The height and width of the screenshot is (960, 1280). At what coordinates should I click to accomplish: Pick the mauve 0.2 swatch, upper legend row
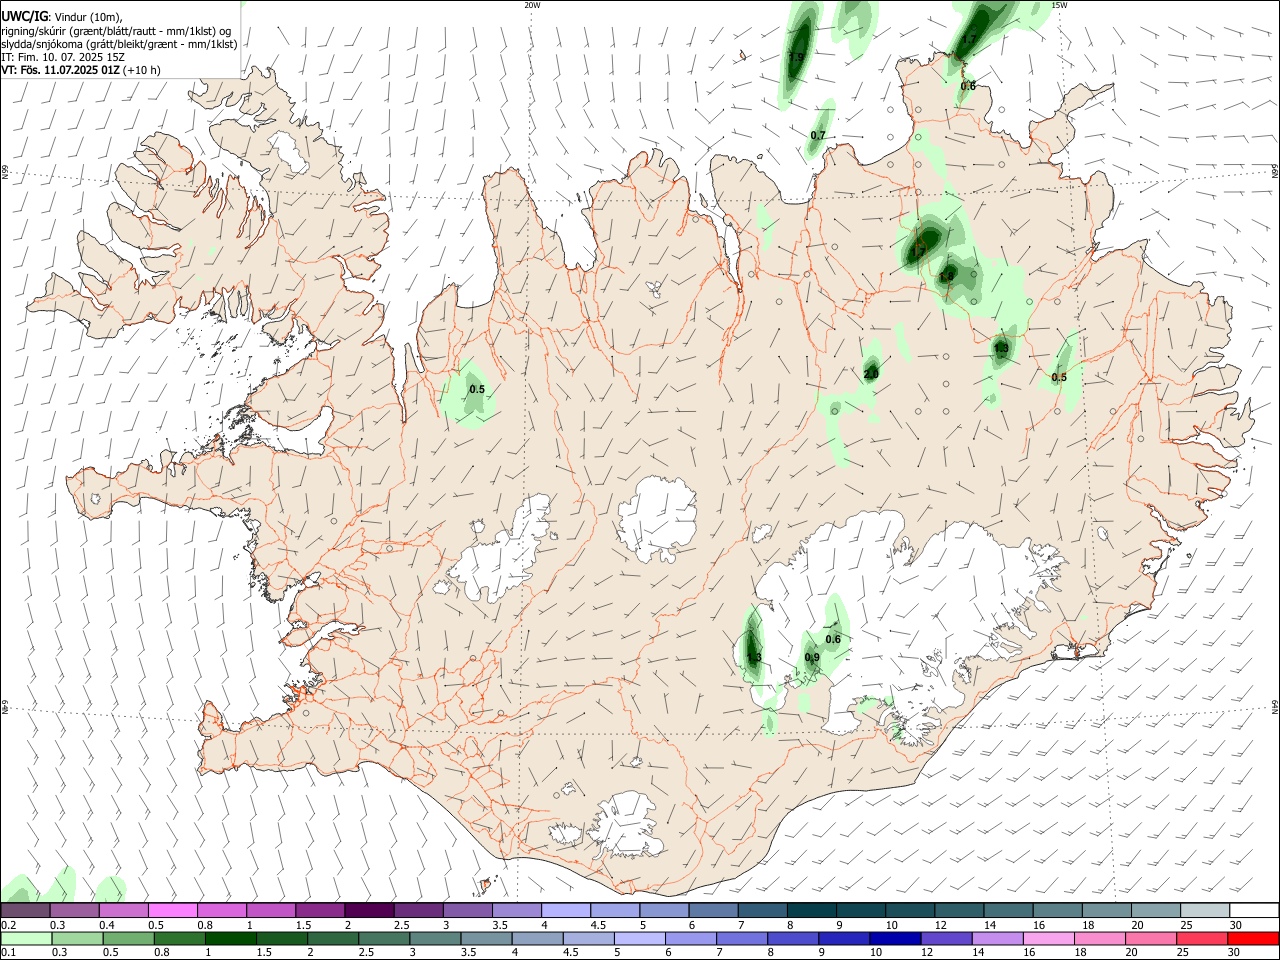click(x=25, y=910)
